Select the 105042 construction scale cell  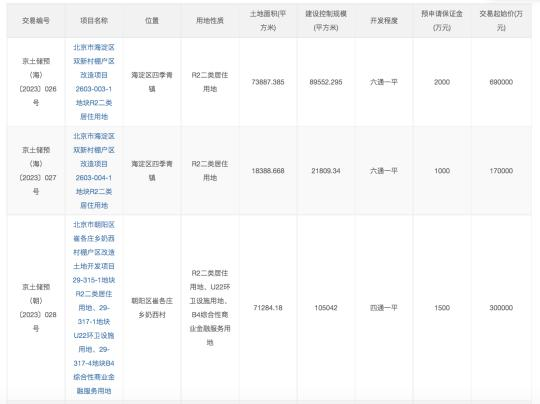pos(326,308)
